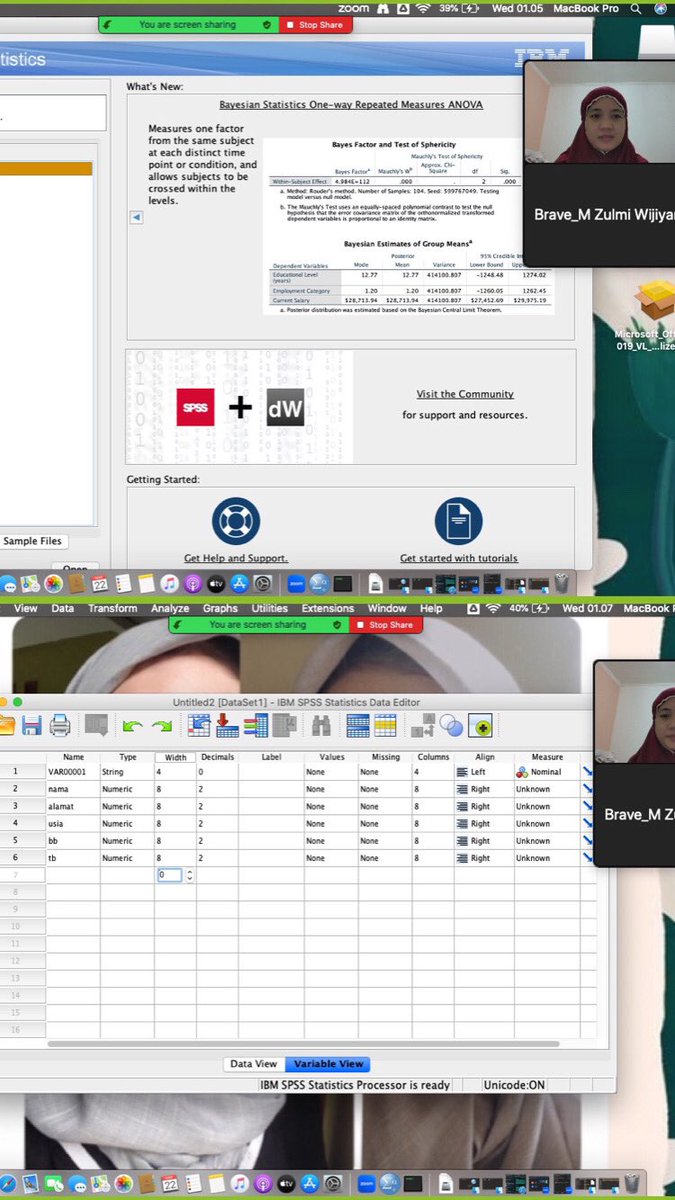Open the Extensions menu

328,608
